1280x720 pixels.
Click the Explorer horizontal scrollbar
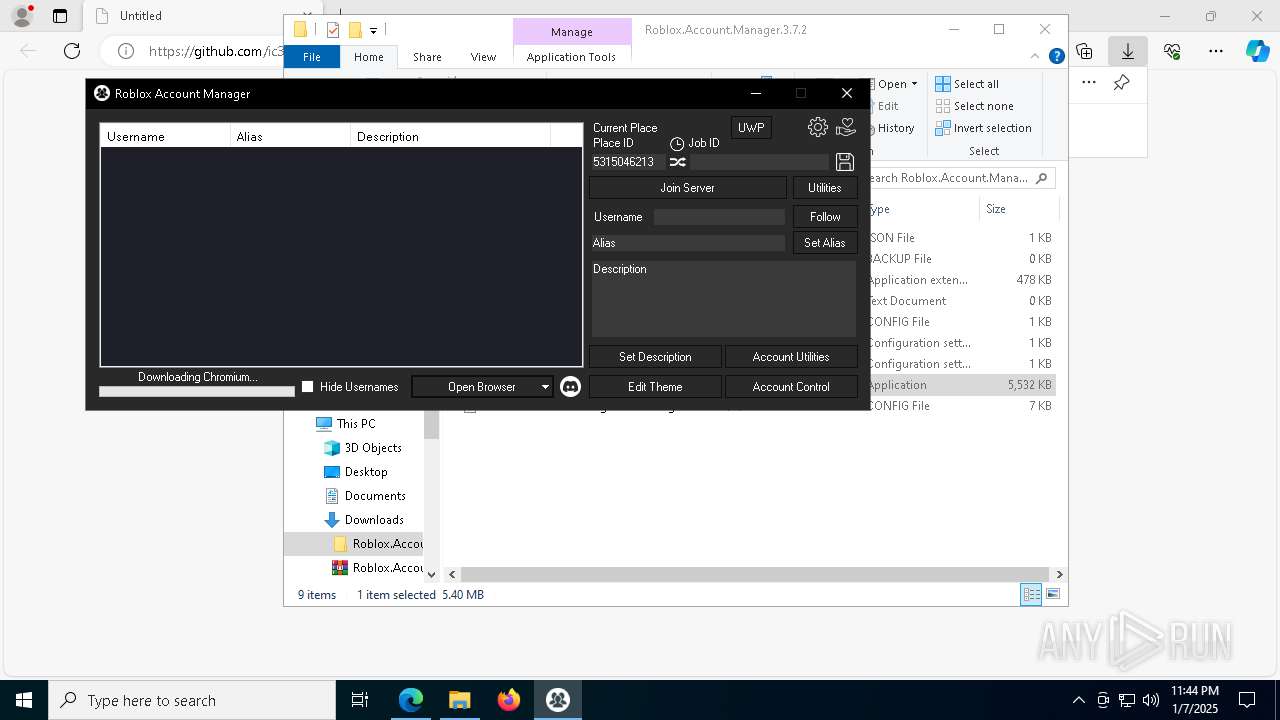coord(755,574)
